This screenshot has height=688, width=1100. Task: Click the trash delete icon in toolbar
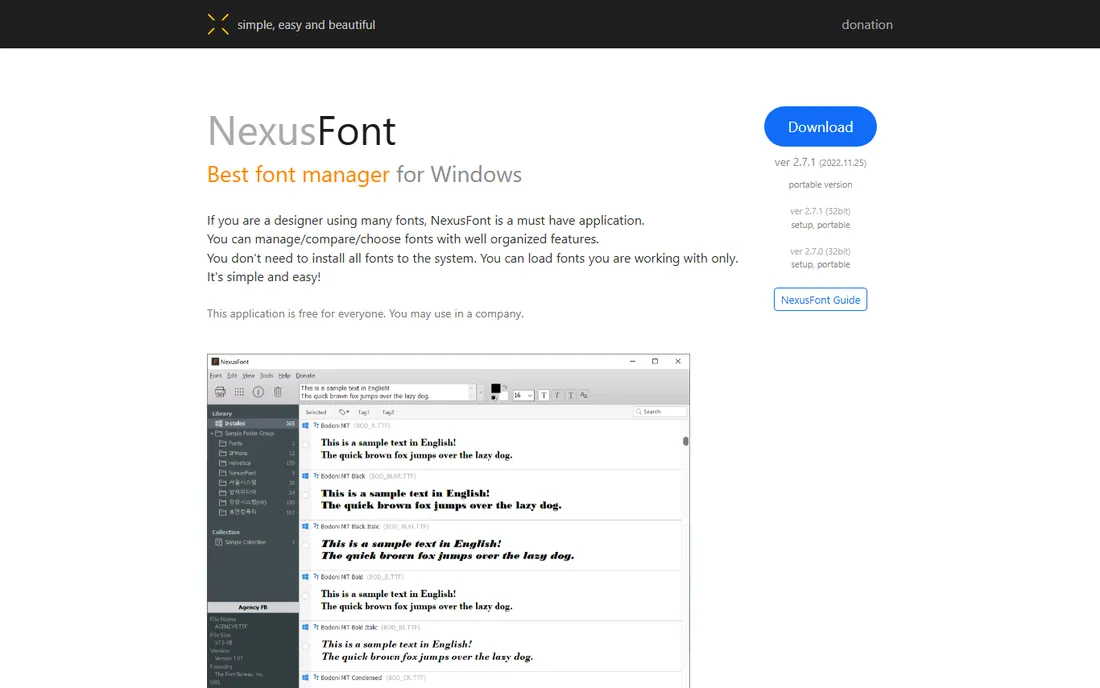278,392
